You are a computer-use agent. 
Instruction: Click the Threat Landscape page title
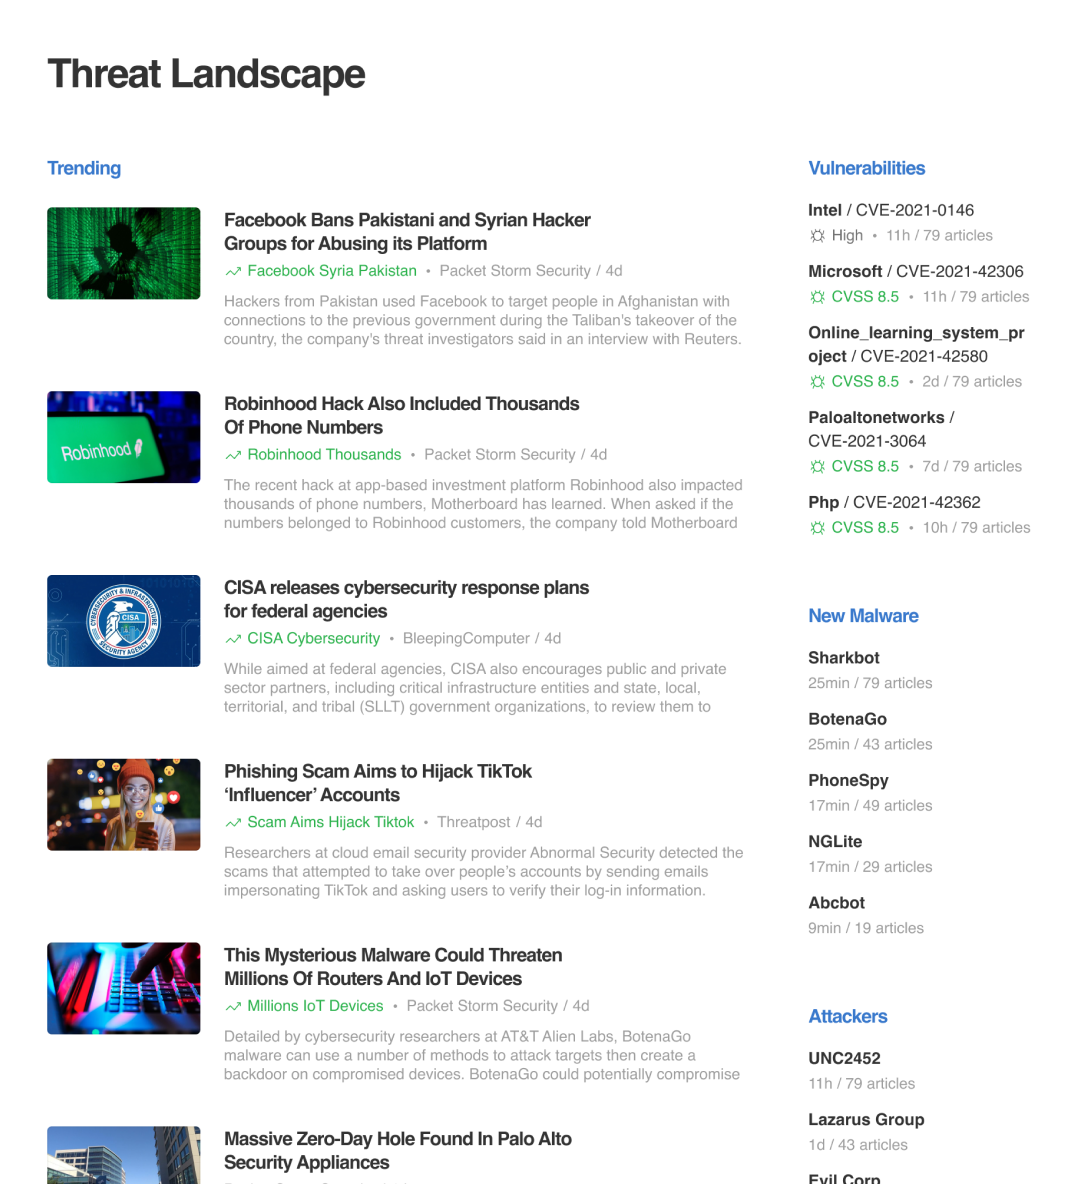tap(206, 75)
